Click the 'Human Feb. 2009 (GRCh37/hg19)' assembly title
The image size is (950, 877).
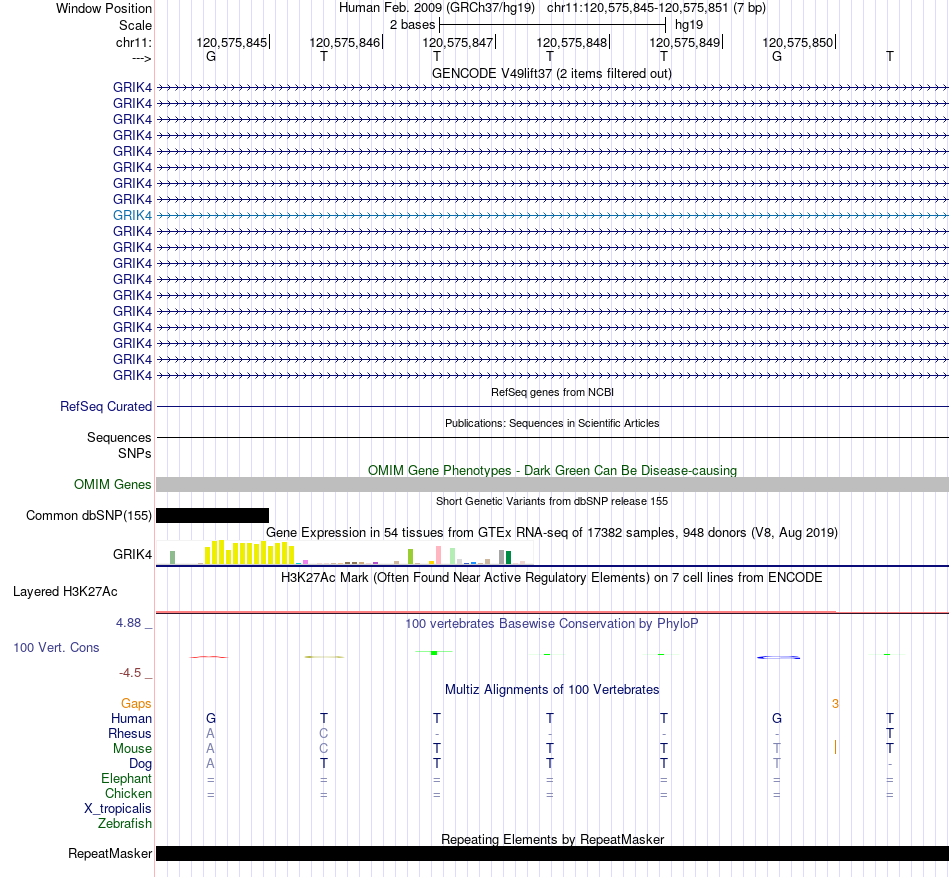[x=437, y=8]
